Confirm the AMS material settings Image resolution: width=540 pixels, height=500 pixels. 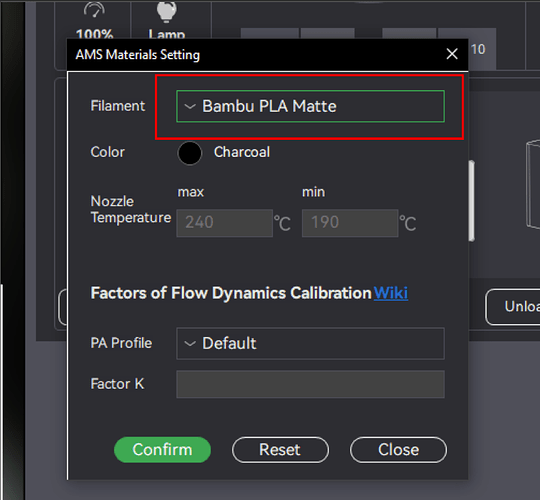(x=162, y=450)
